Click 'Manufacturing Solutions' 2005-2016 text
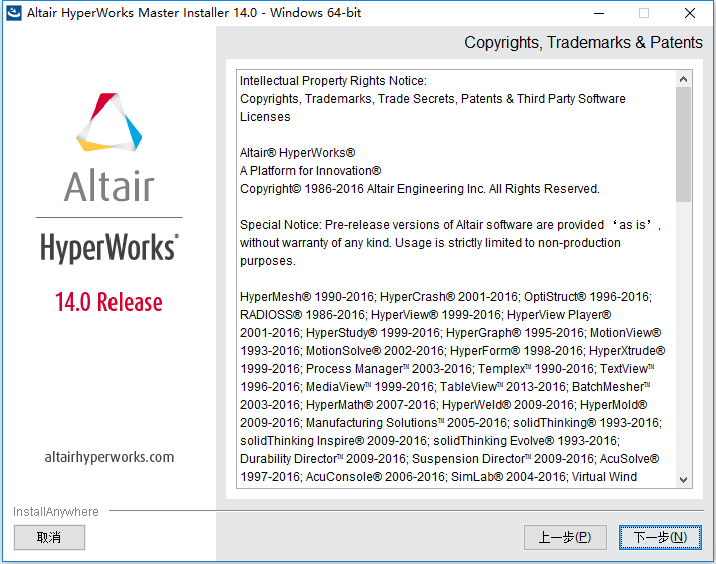The width and height of the screenshot is (716, 564). (x=405, y=423)
